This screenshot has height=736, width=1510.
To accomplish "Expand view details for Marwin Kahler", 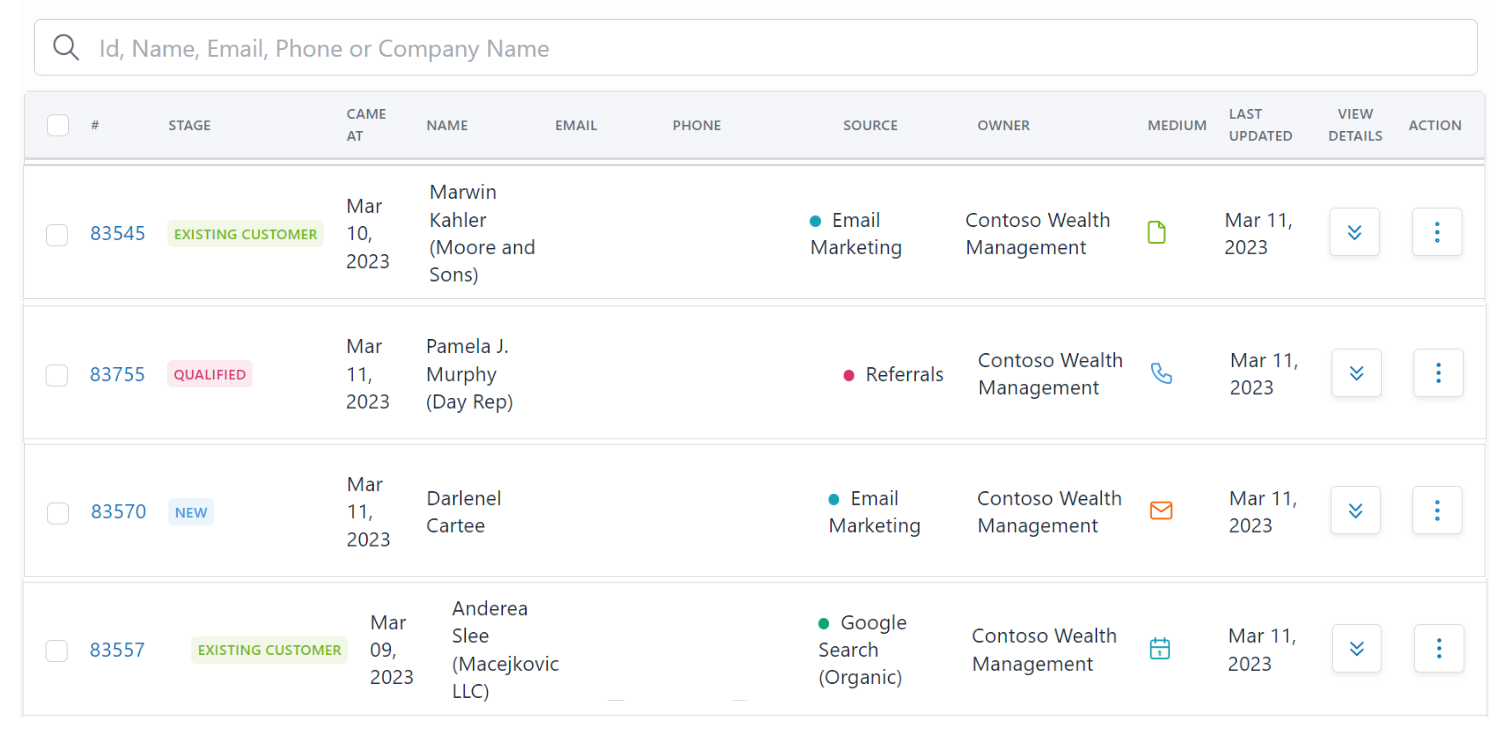I will coord(1354,232).
